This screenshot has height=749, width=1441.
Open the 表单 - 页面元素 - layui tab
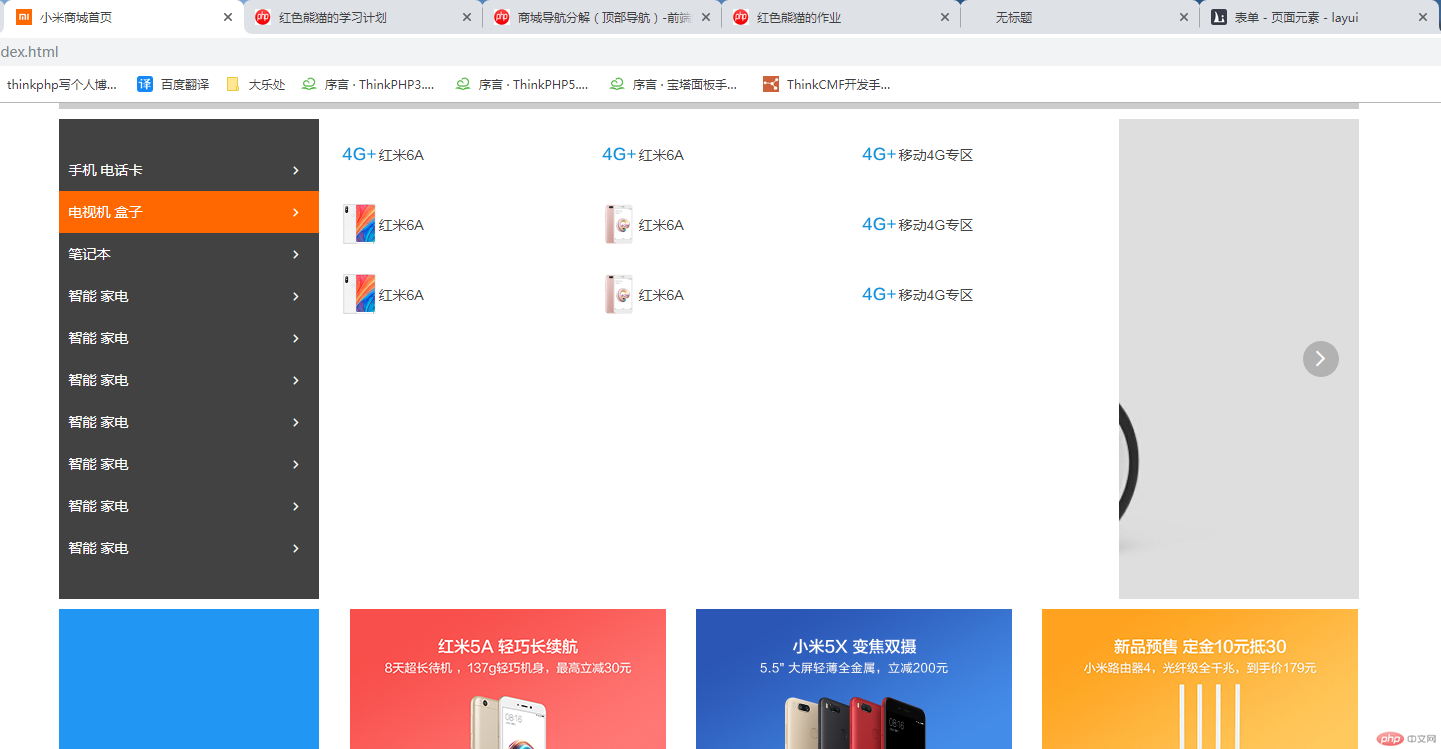[1318, 18]
